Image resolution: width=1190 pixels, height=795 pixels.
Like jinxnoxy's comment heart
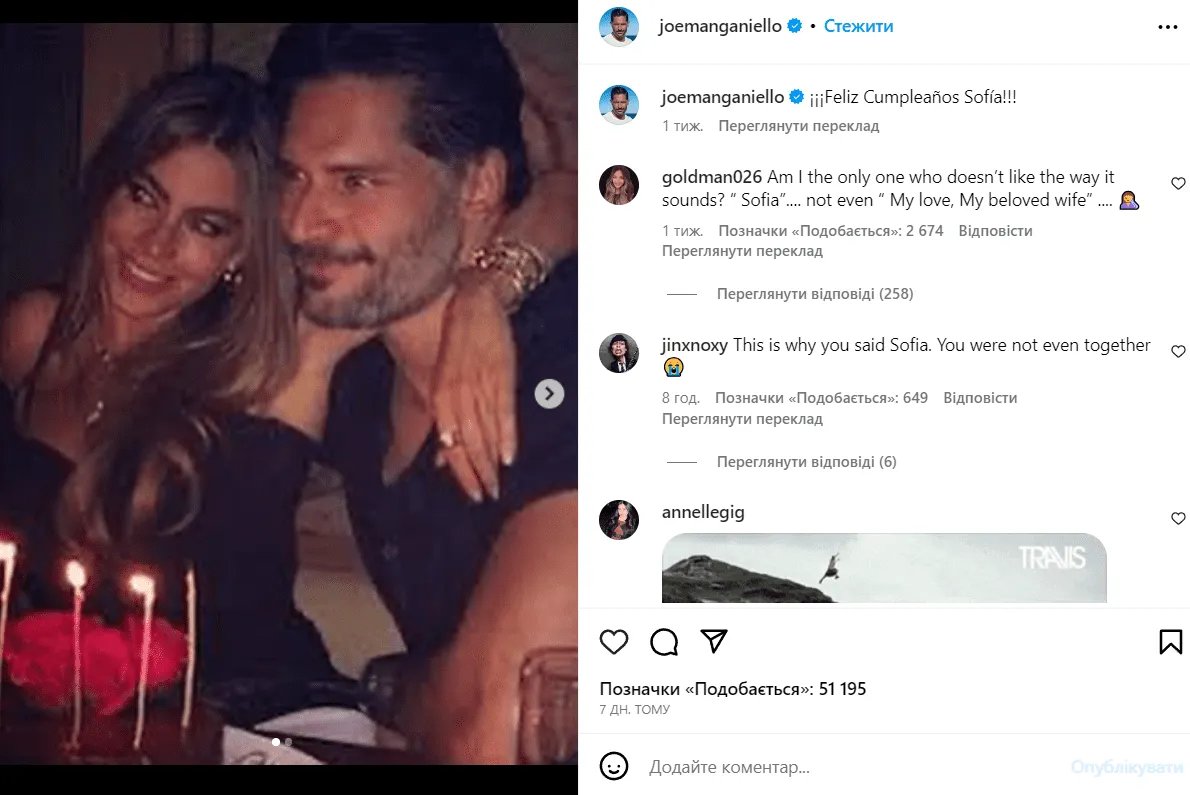coord(1178,352)
